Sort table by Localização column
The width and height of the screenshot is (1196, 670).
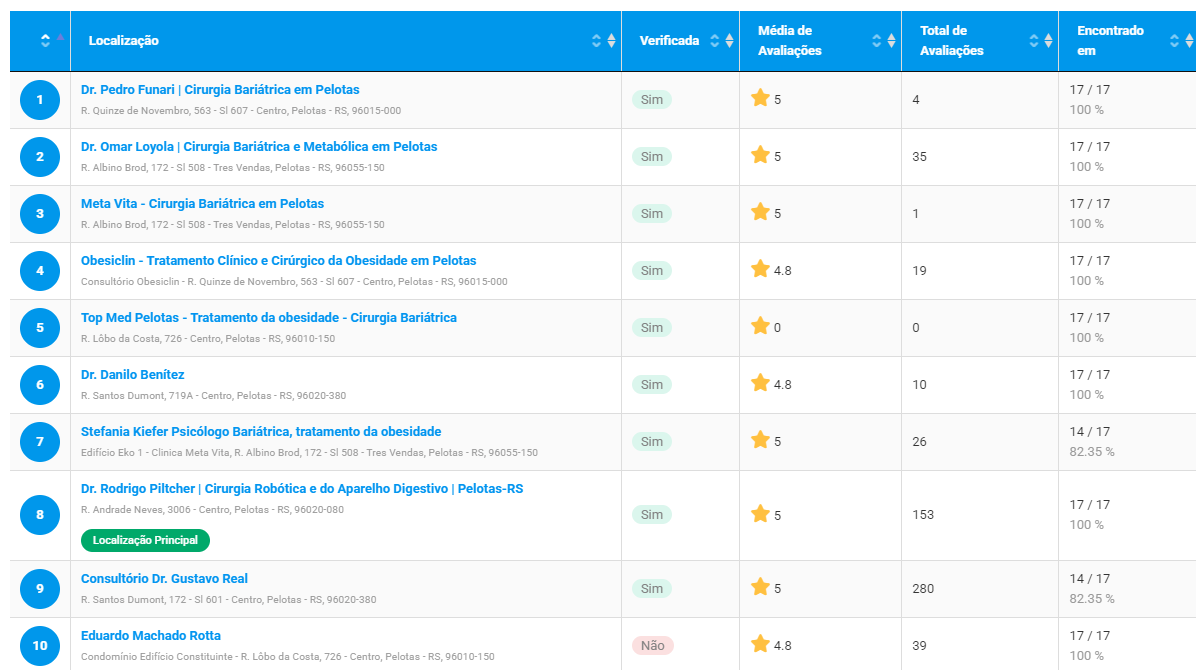pos(346,40)
